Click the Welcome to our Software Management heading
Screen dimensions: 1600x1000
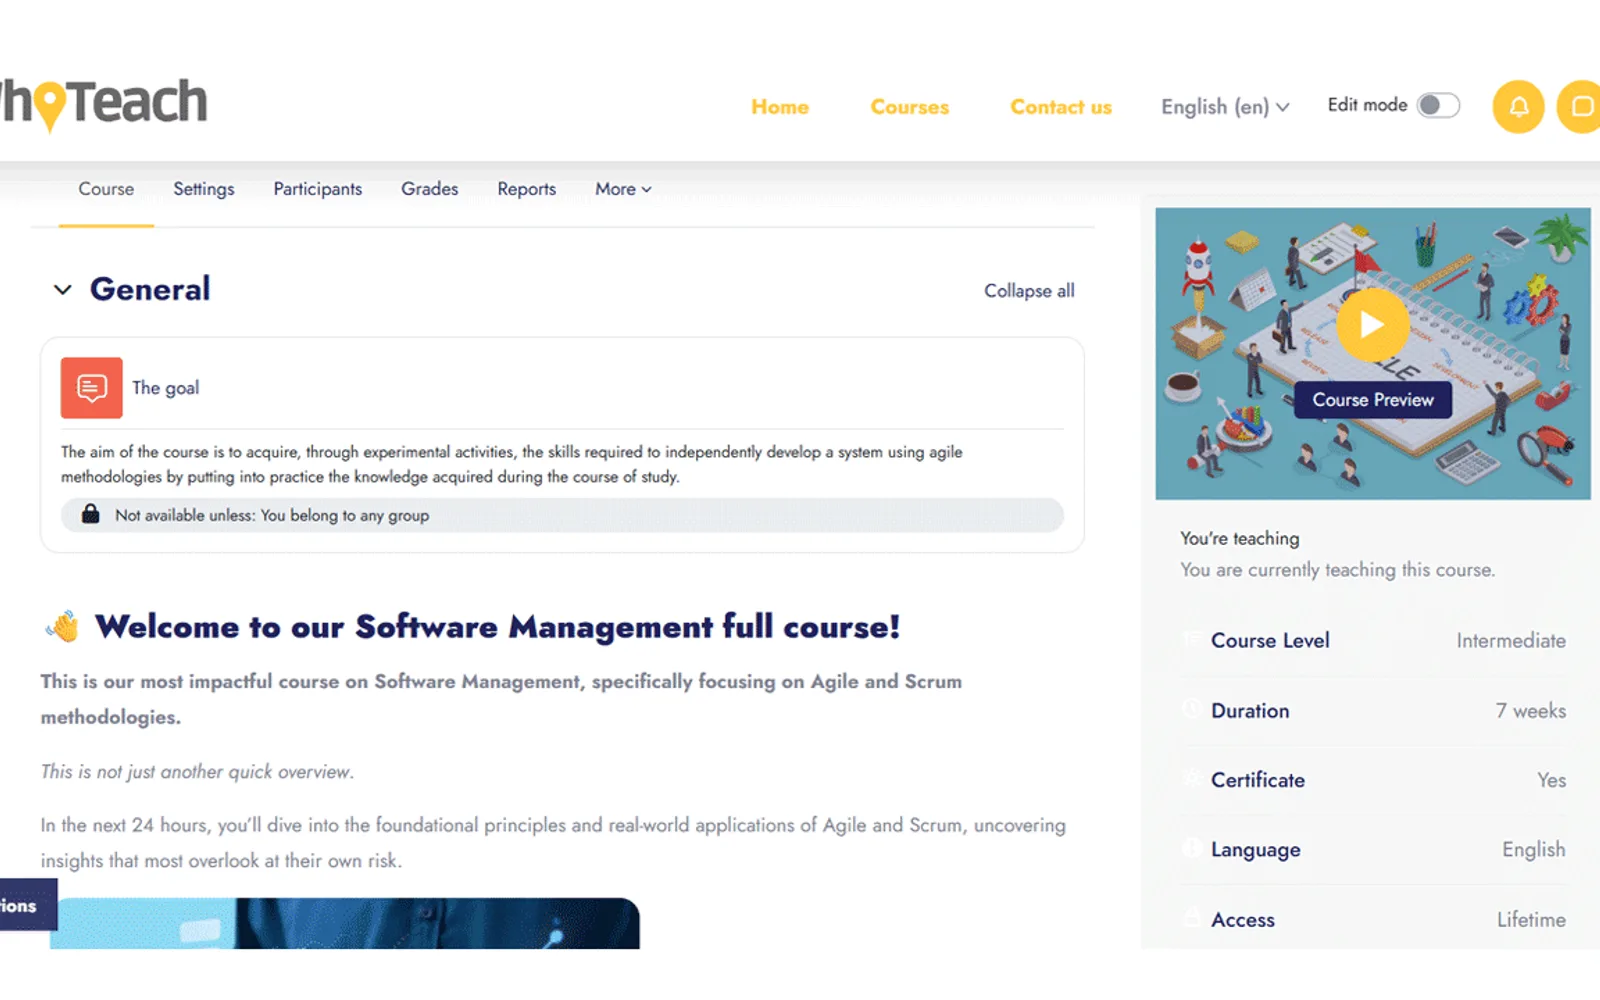498,627
